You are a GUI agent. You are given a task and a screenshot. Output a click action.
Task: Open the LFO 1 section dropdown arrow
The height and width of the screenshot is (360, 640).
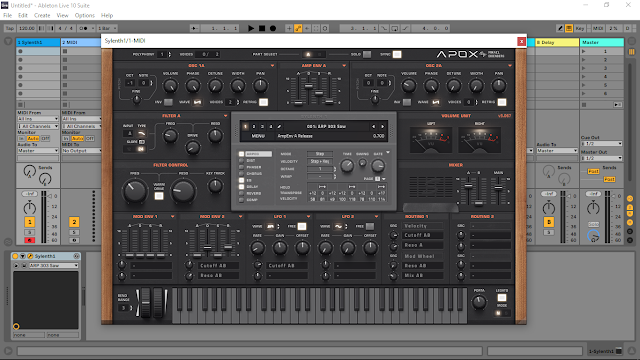[x=308, y=217]
